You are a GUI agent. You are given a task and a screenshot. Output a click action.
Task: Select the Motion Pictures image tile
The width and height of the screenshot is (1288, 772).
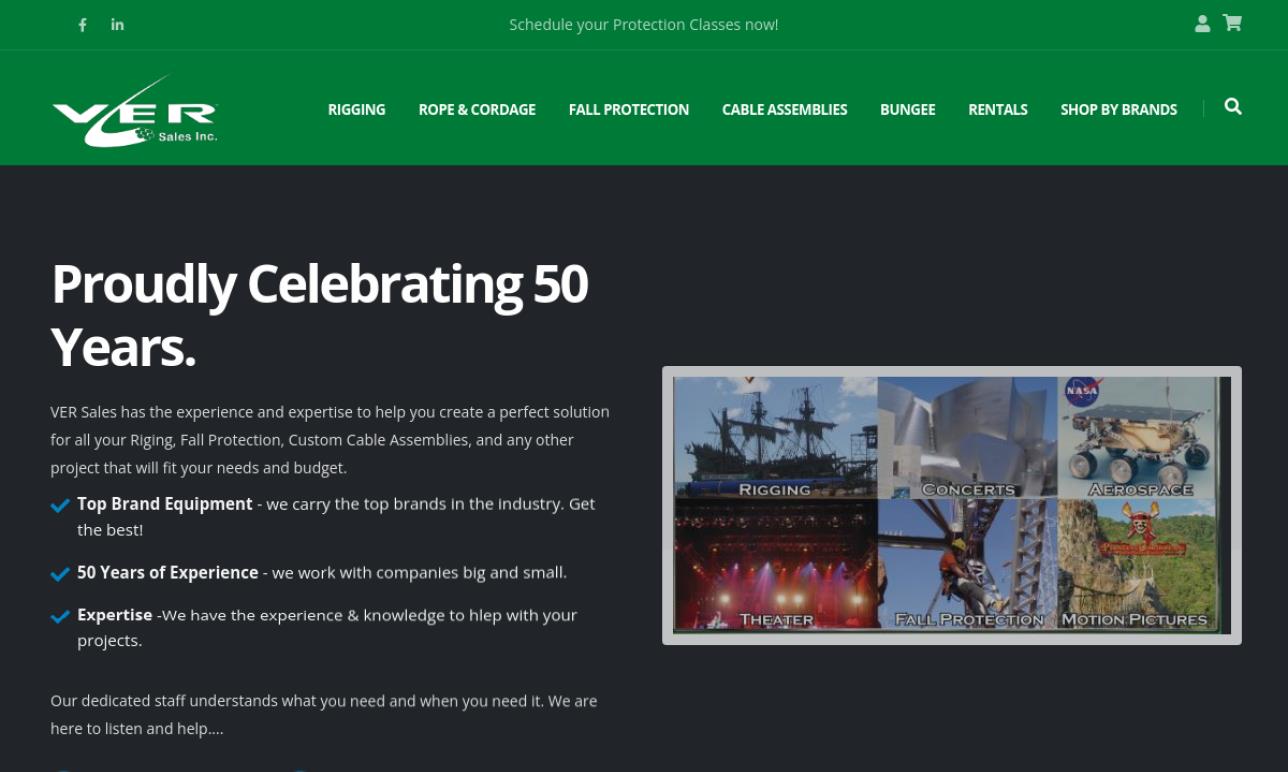tap(1140, 565)
